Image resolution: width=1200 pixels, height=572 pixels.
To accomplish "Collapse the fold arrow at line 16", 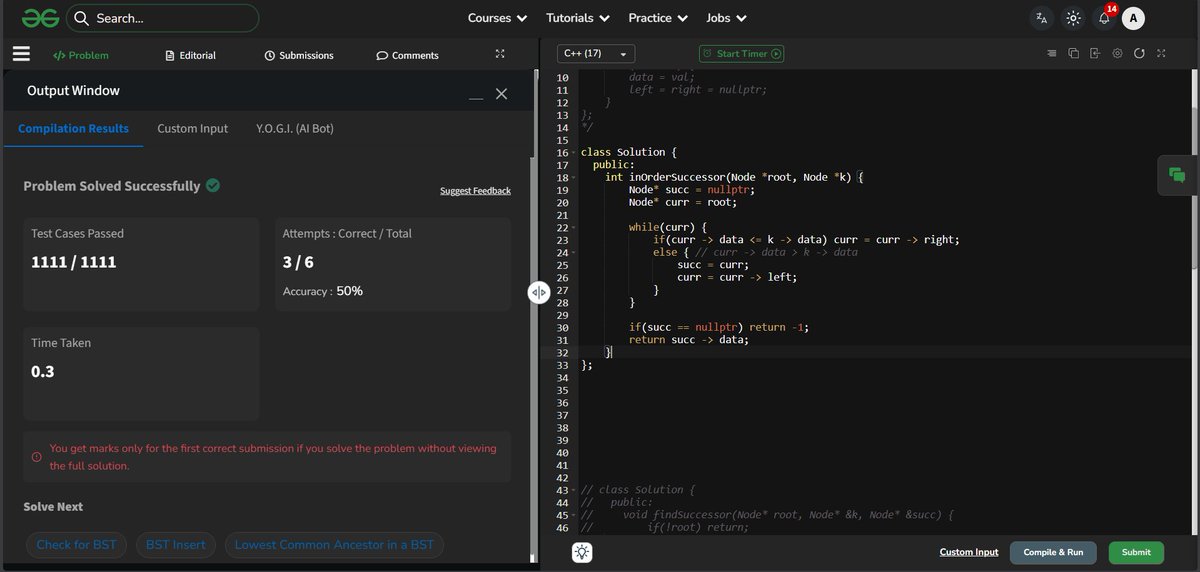I will [x=573, y=152].
